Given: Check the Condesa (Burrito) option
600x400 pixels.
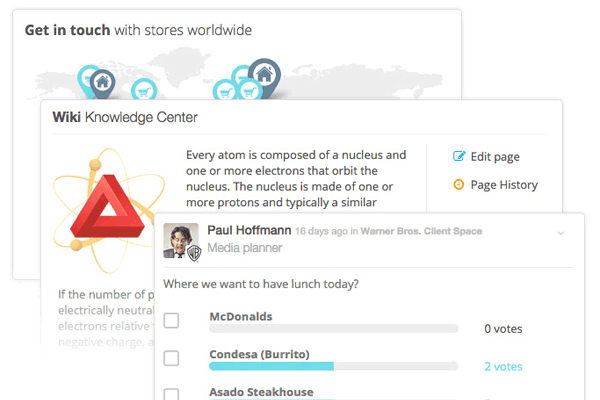Looking at the screenshot, I should point(172,358).
